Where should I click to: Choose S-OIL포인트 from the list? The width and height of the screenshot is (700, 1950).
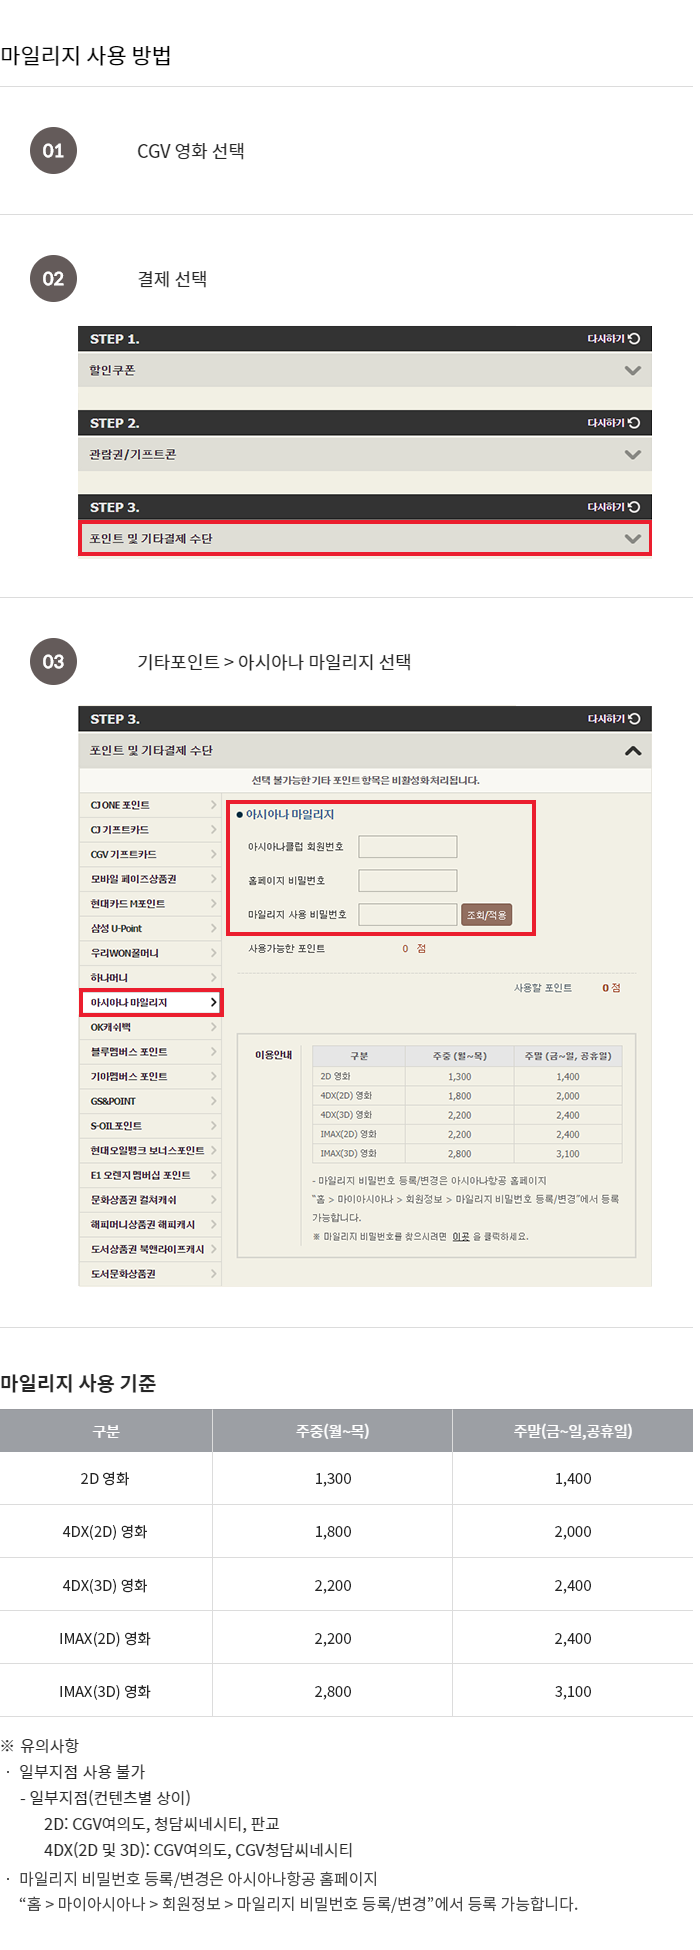[151, 1126]
